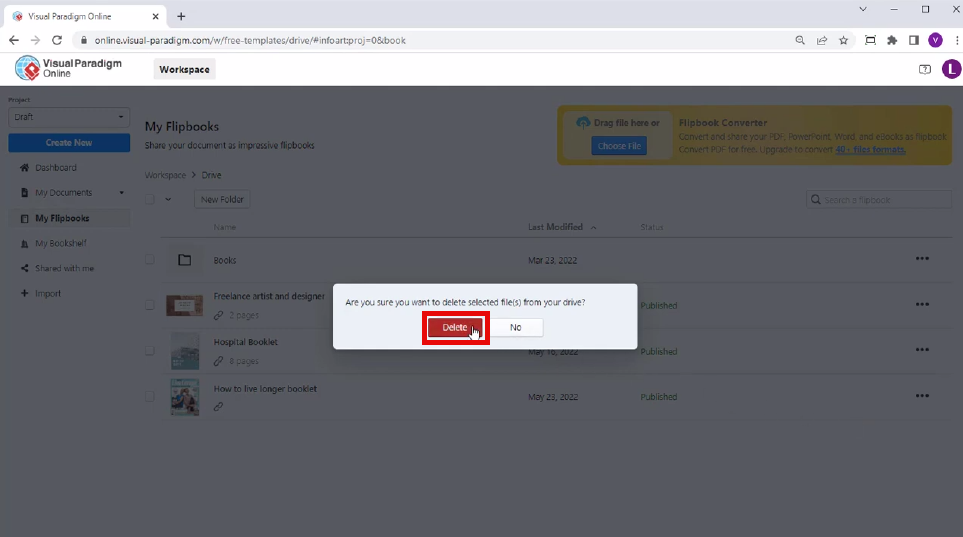Toggle the select-all checkbox
The image size is (963, 537).
[x=150, y=199]
